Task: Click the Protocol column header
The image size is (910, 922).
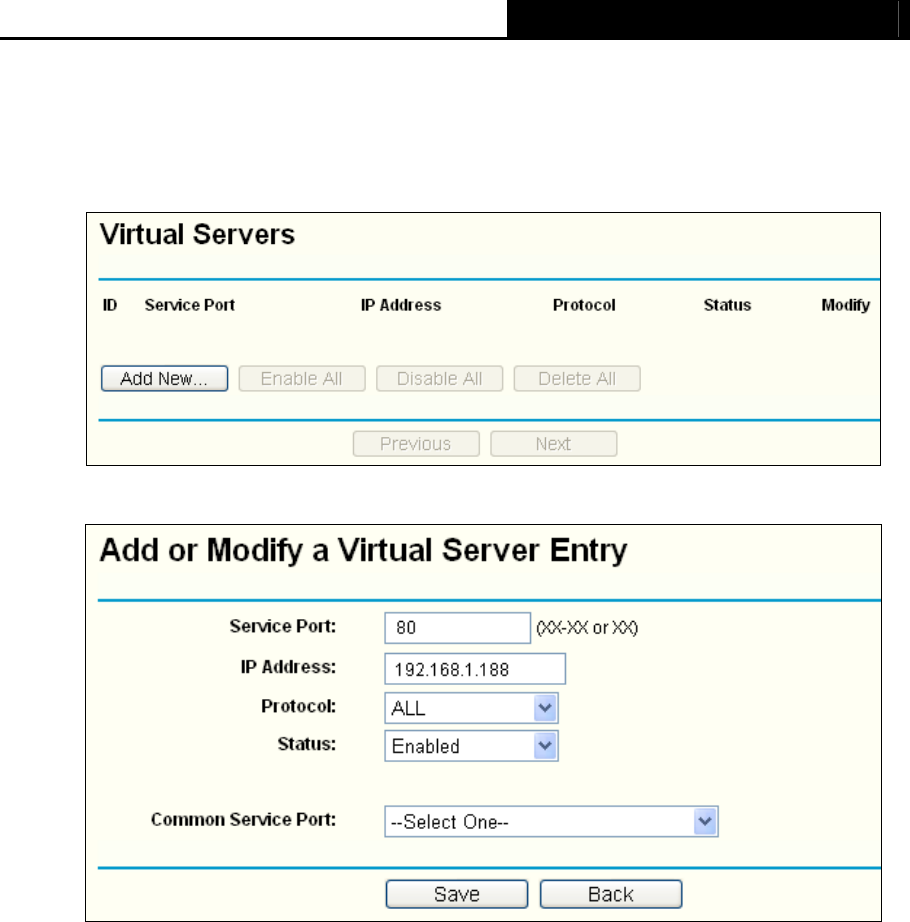Action: point(584,305)
